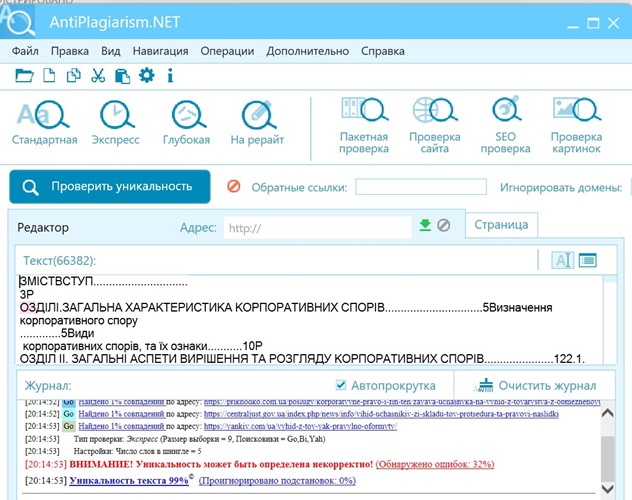The height and width of the screenshot is (500, 632).
Task: Toggle the Автопрокрутка checkbox
Action: (x=341, y=385)
